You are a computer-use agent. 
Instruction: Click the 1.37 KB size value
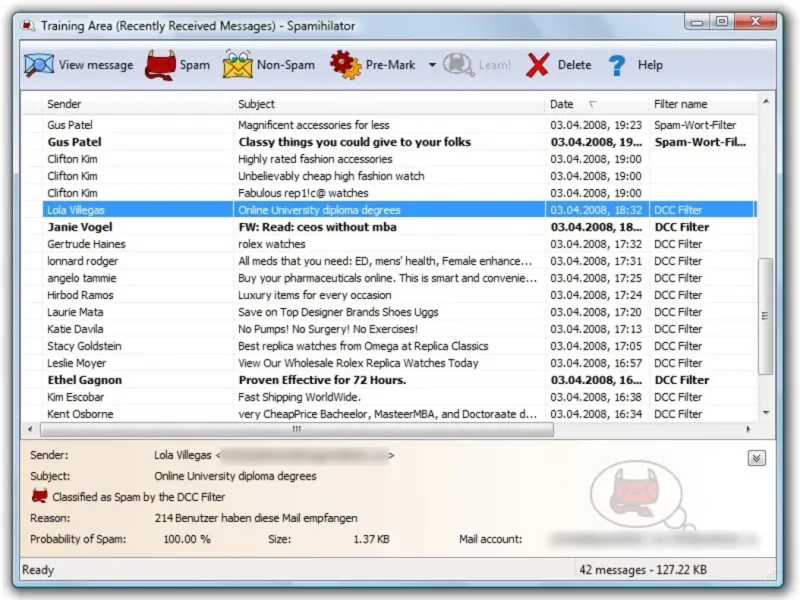[x=371, y=539]
